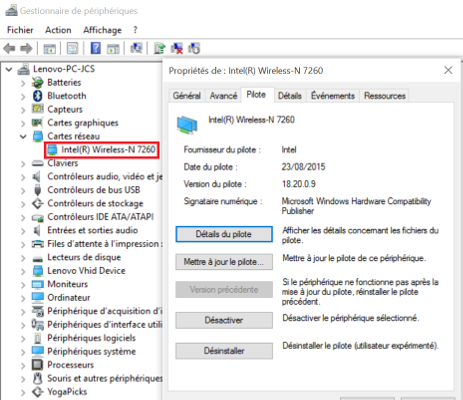
Task: Expand the Capteurs category
Action: coord(23,110)
